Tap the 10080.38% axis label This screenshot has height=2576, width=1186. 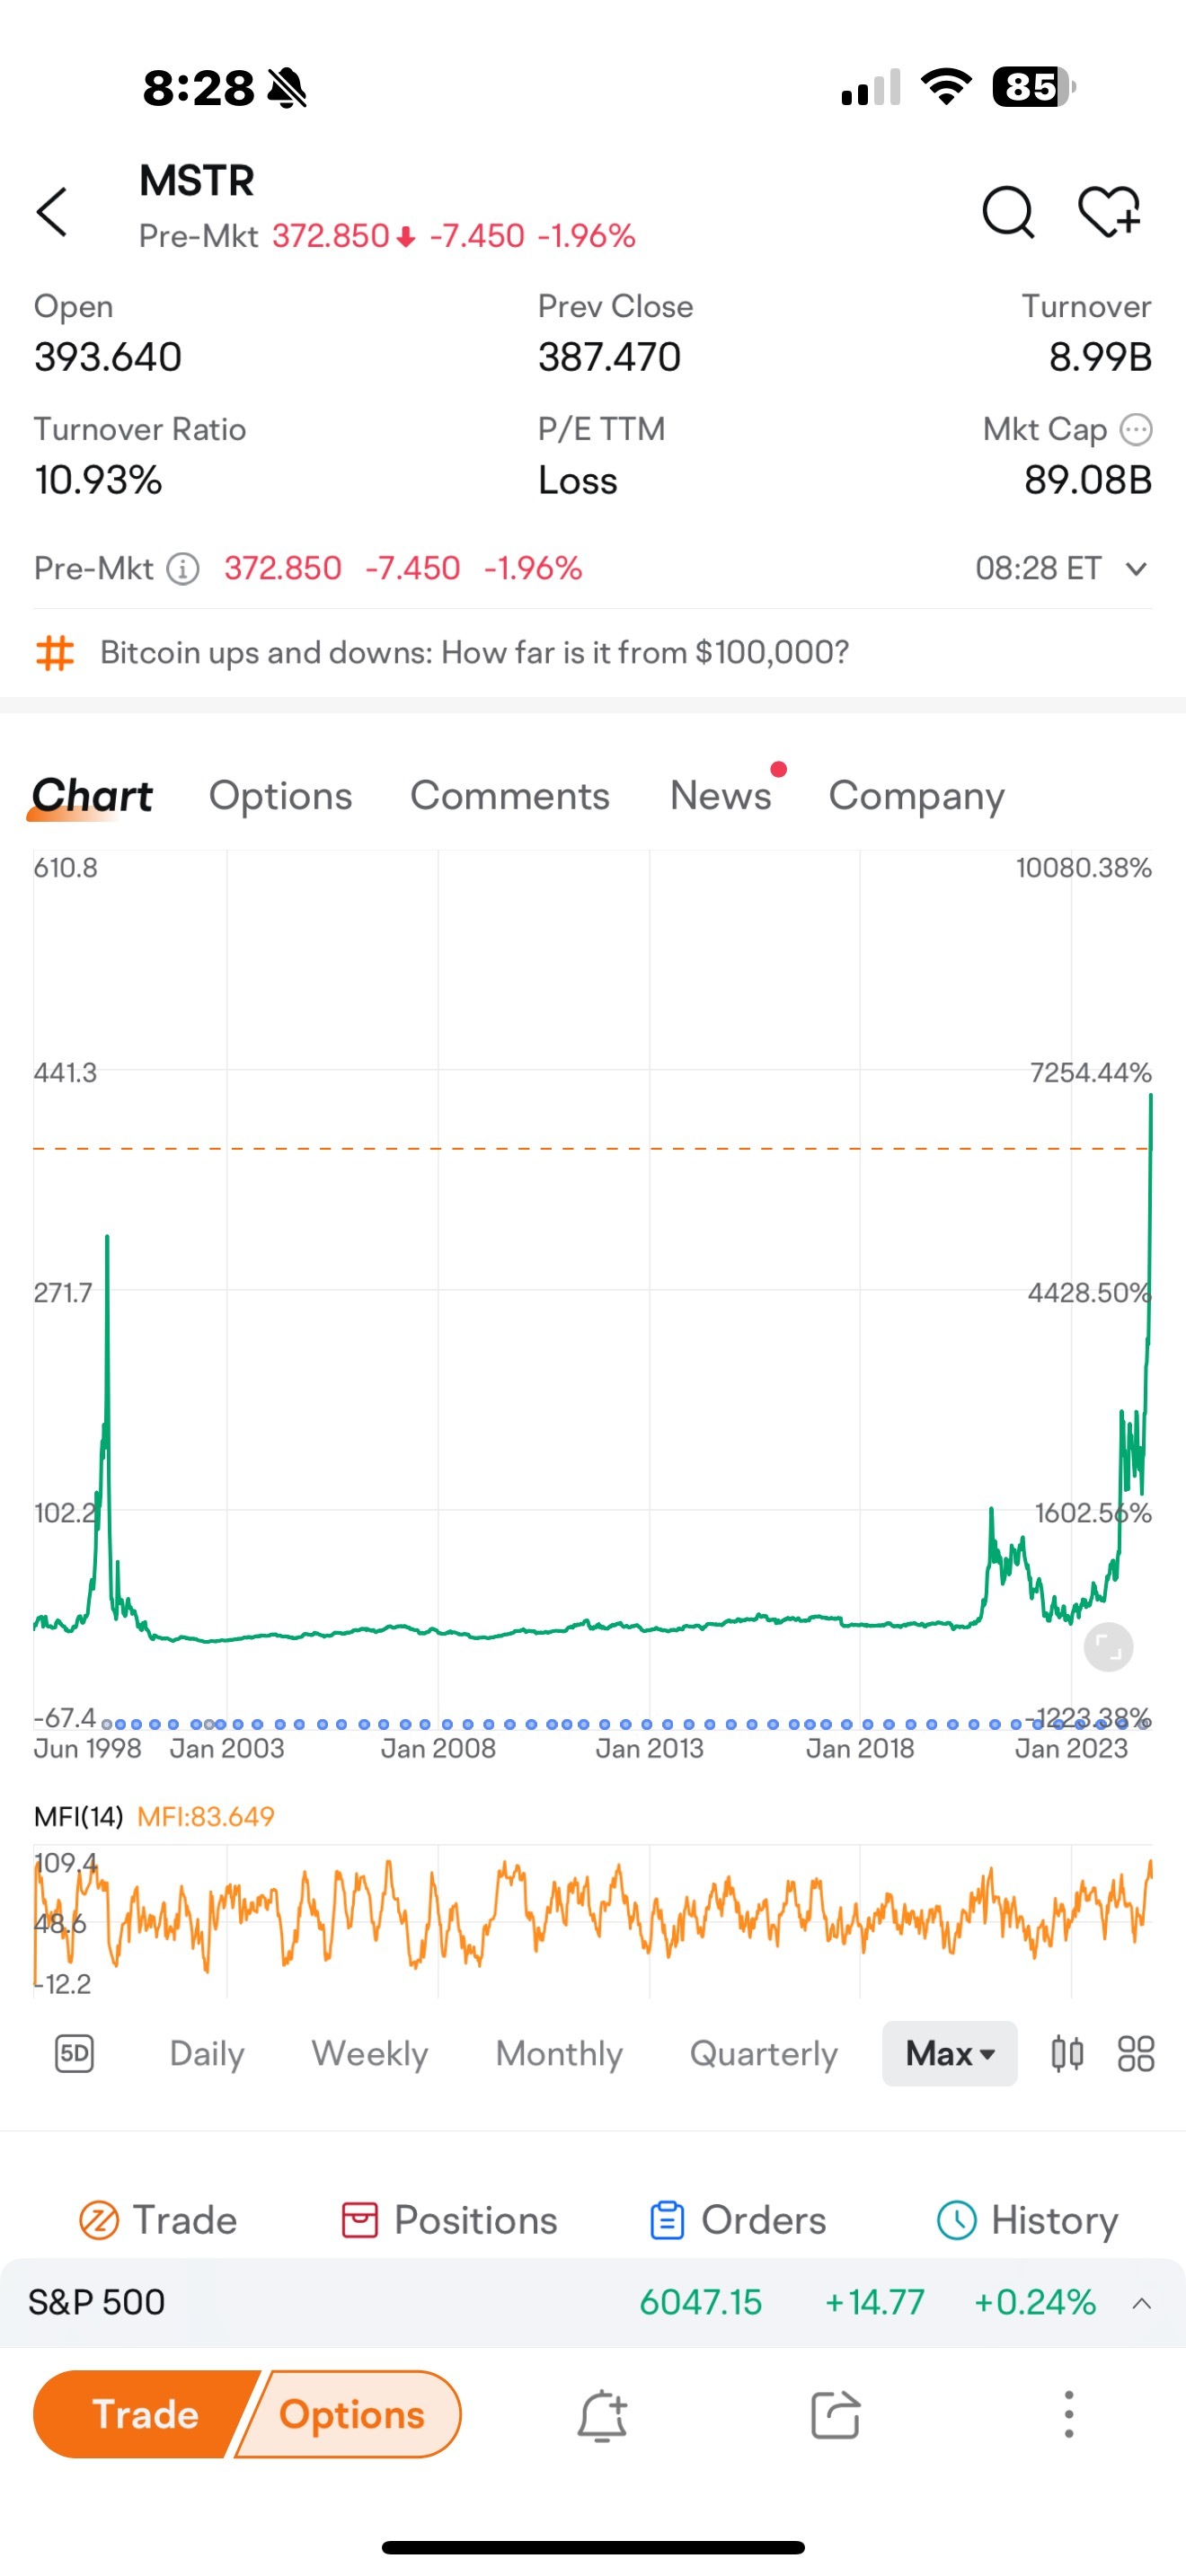1084,868
